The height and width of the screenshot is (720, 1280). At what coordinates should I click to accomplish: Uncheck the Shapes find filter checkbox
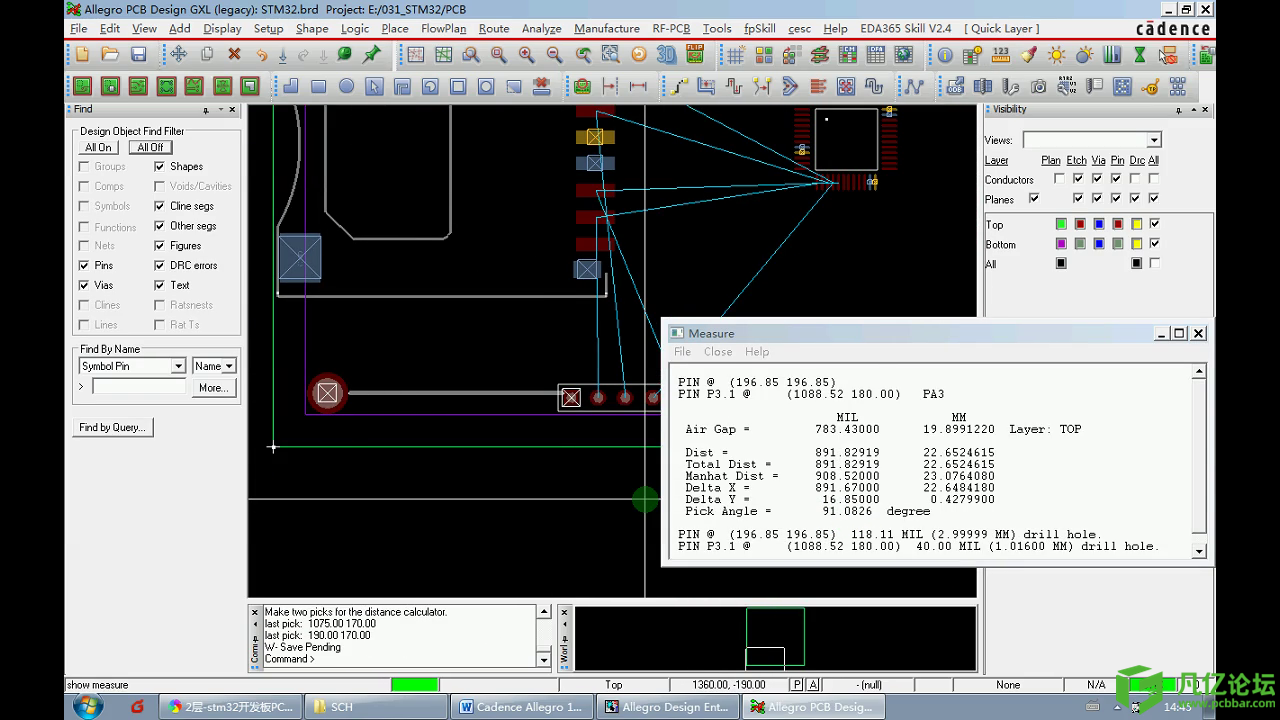[x=159, y=166]
